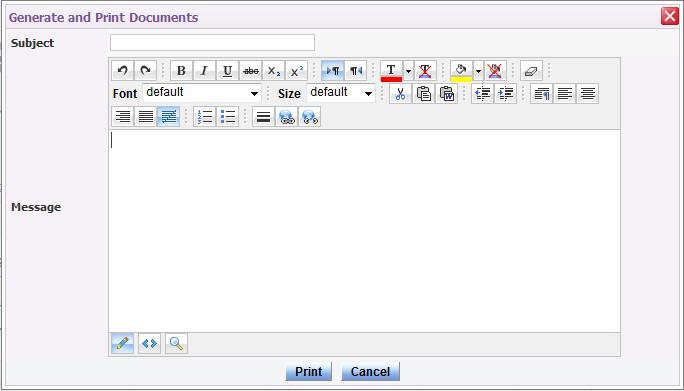Expand the text color picker arrow
684x391 pixels.
408,71
